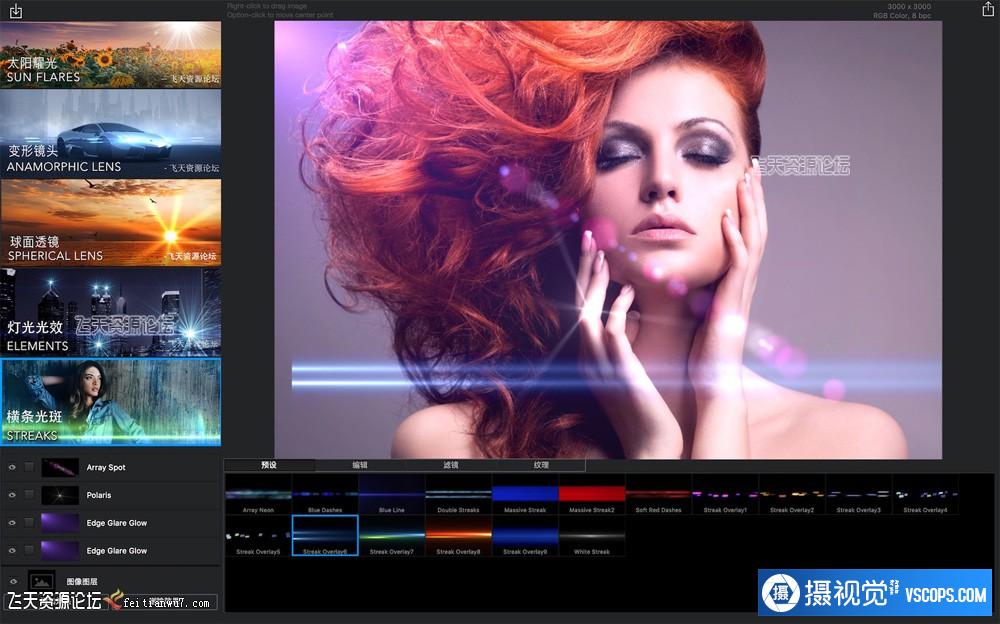Screen dimensions: 1000x624
Task: Apply the Massive Streak2 red preset
Action: 592,494
